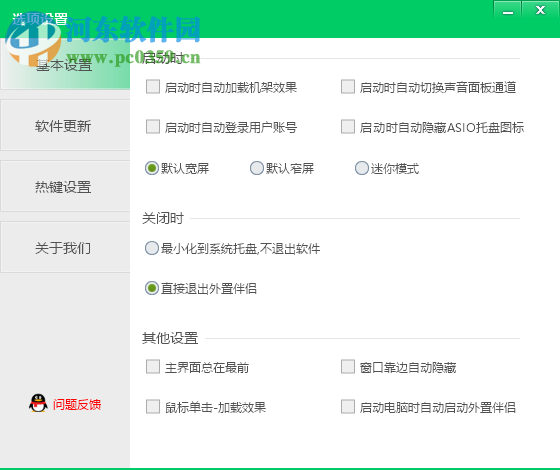Image resolution: width=560 pixels, height=470 pixels.
Task: Enable 启动时自动切换声音面板通道 checkbox
Action: click(348, 87)
